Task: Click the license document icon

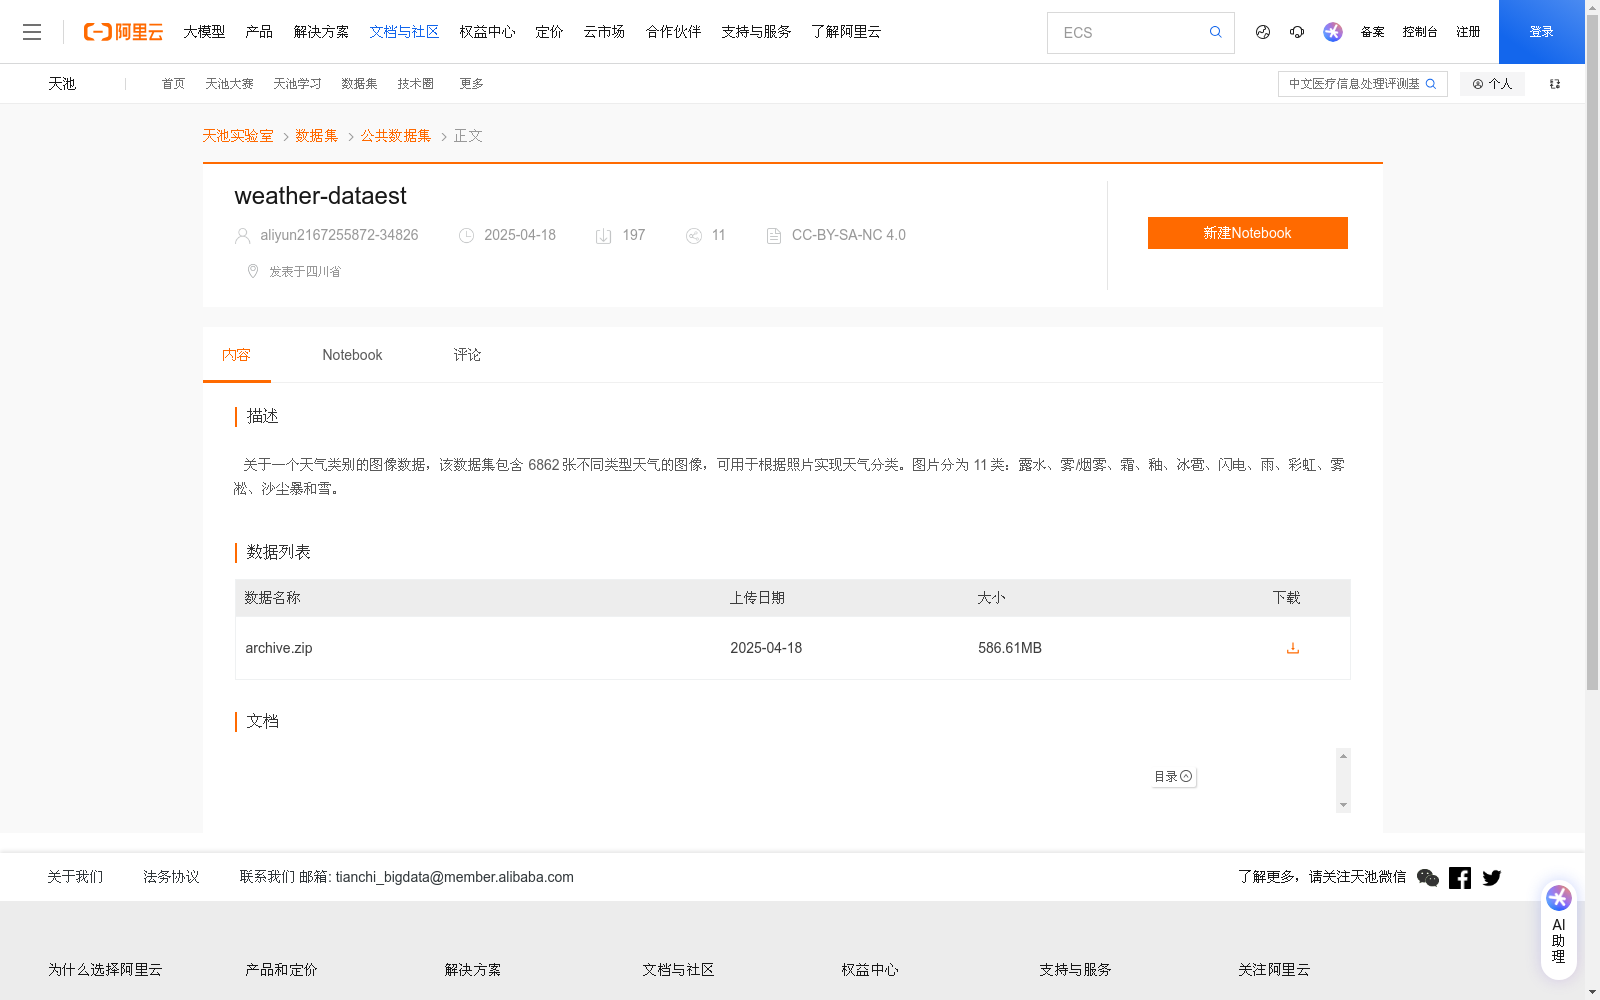Action: pyautogui.click(x=774, y=236)
